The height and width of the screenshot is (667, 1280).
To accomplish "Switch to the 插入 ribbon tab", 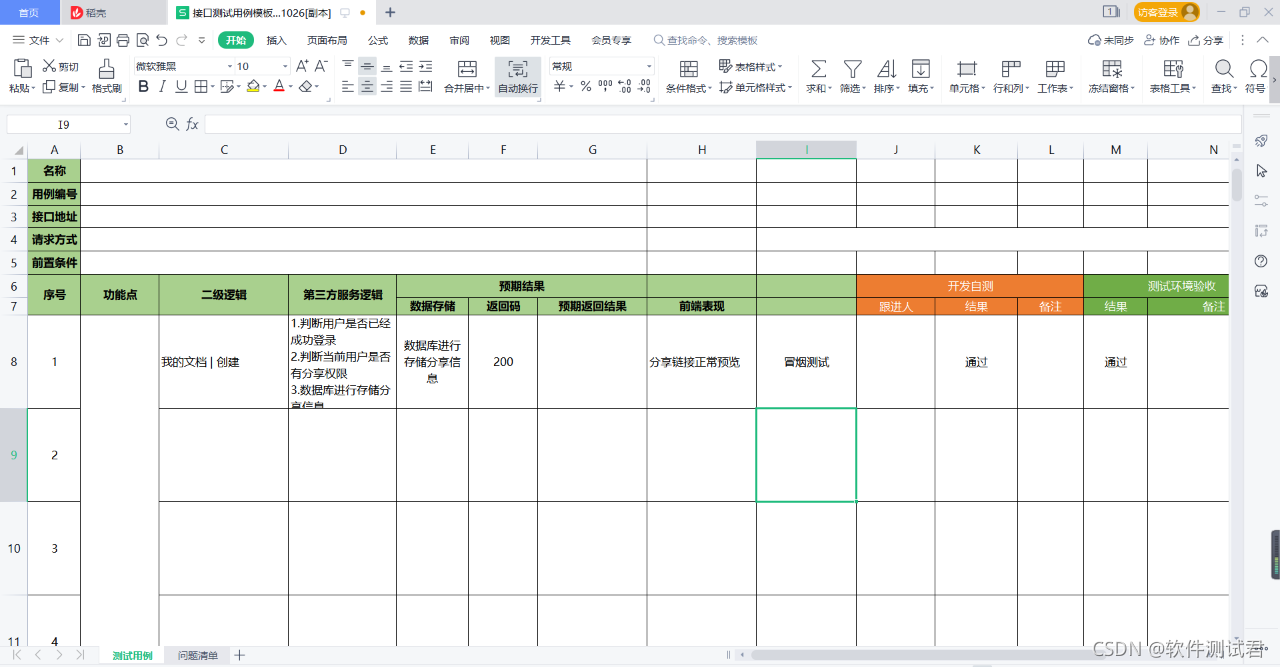I will pyautogui.click(x=276, y=40).
